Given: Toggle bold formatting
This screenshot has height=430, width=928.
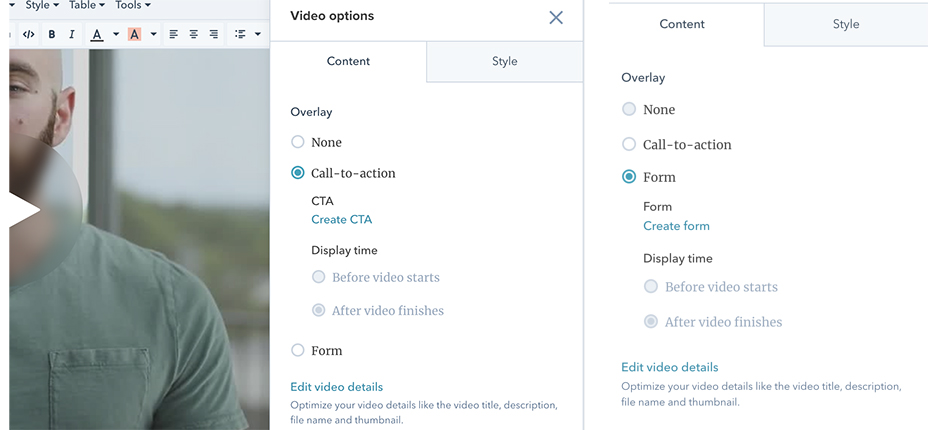Looking at the screenshot, I should (x=52, y=34).
